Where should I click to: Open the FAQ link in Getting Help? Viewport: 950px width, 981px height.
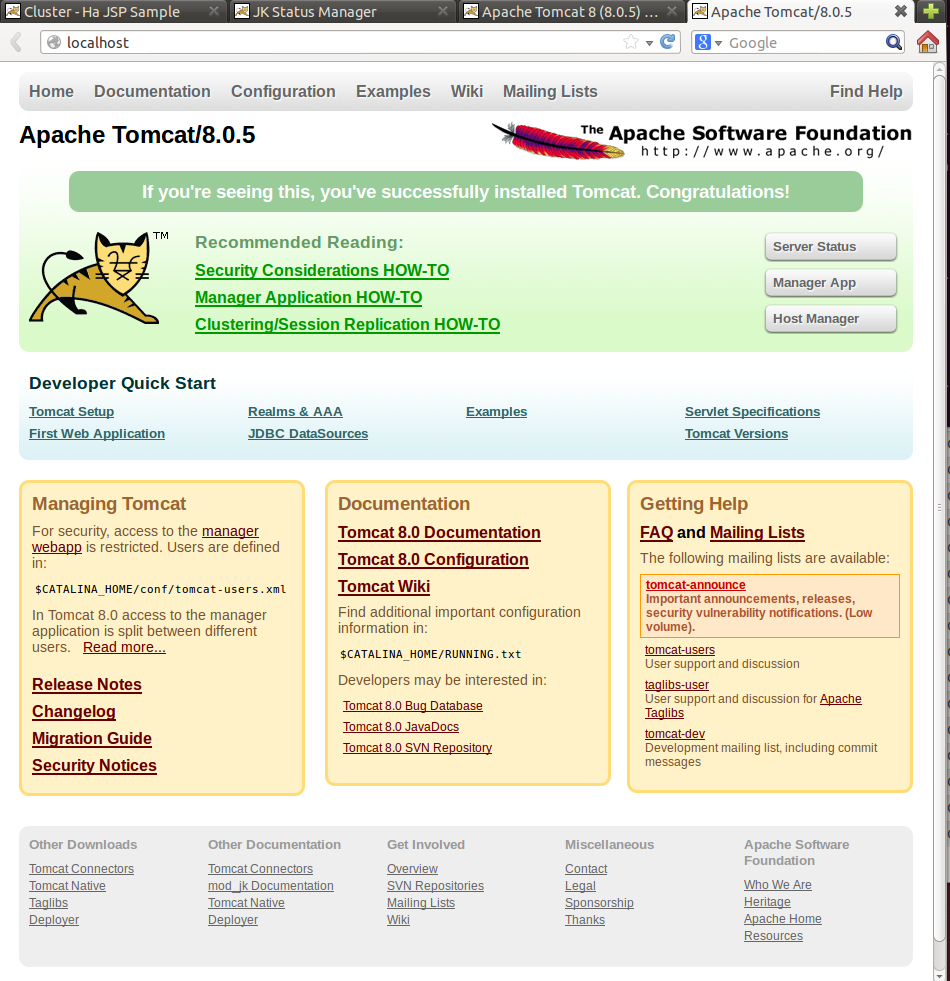point(656,532)
